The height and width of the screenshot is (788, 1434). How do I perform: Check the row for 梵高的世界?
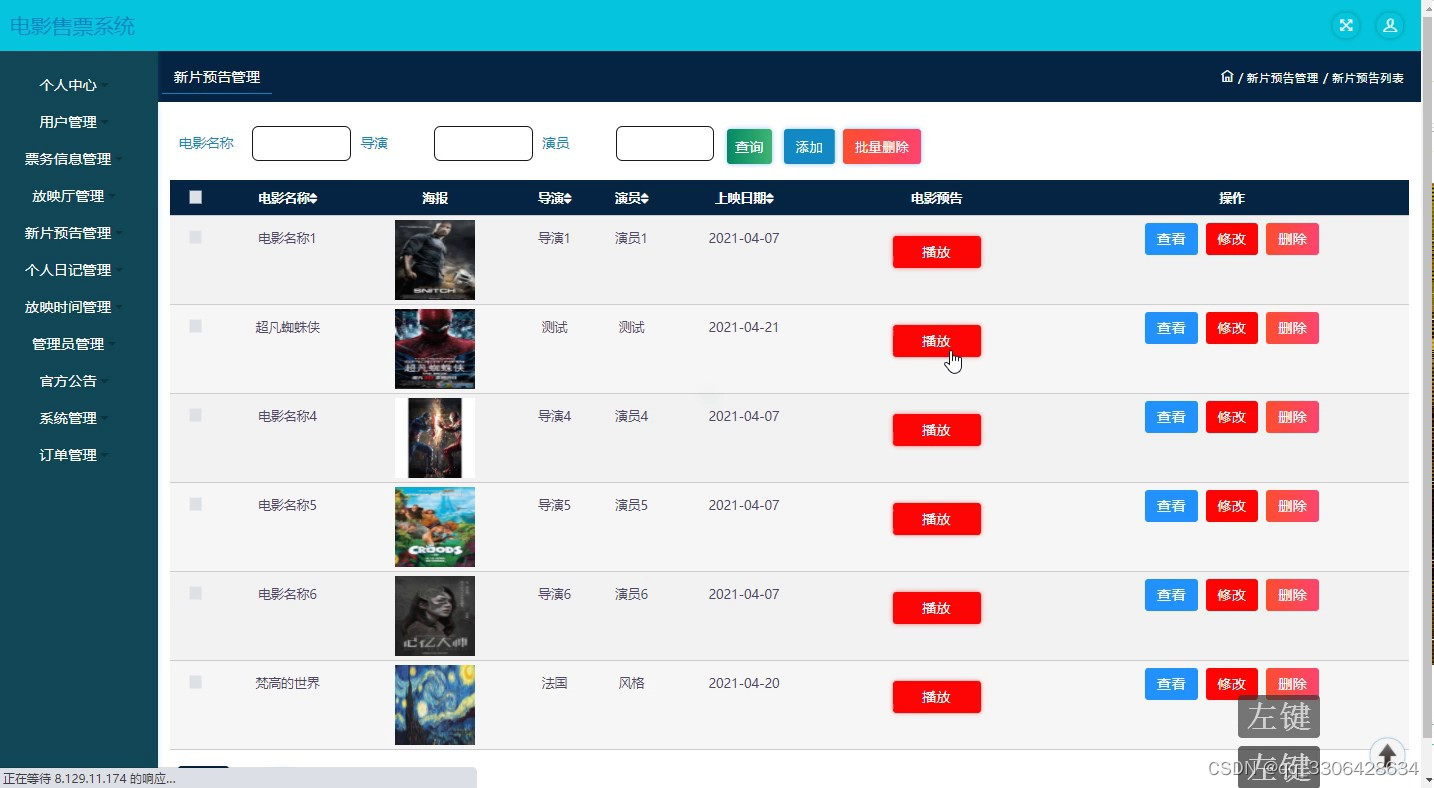click(196, 682)
